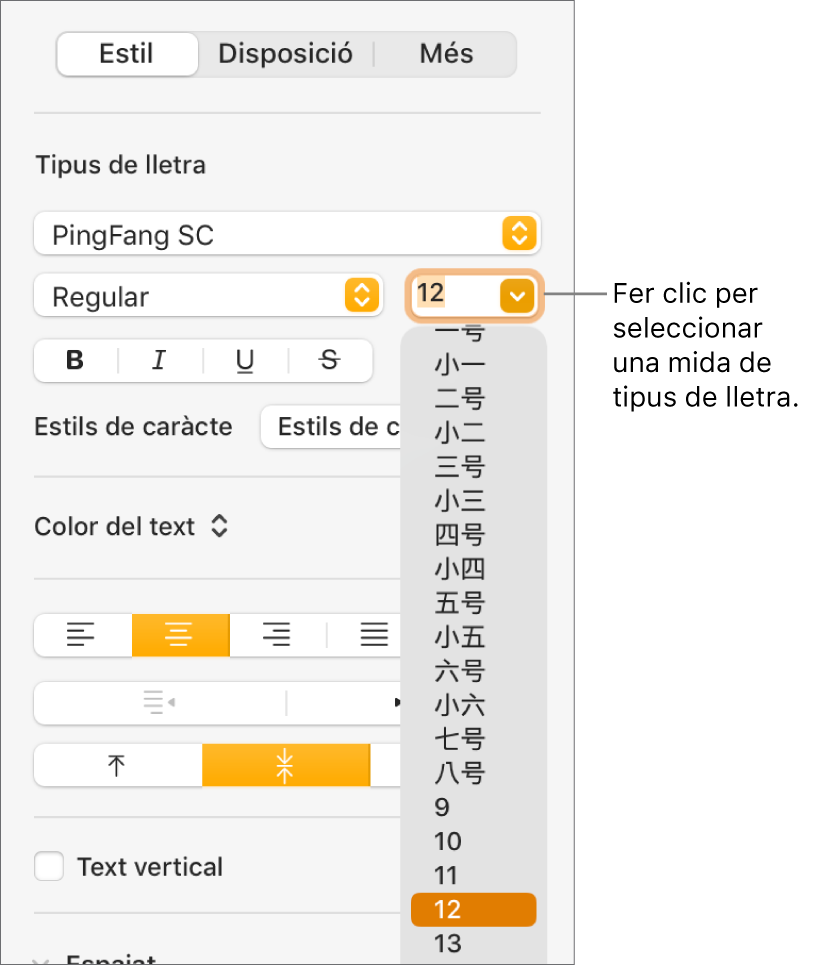Screen dimensions: 819x966
Task: Align text vertically to top
Action: click(118, 766)
